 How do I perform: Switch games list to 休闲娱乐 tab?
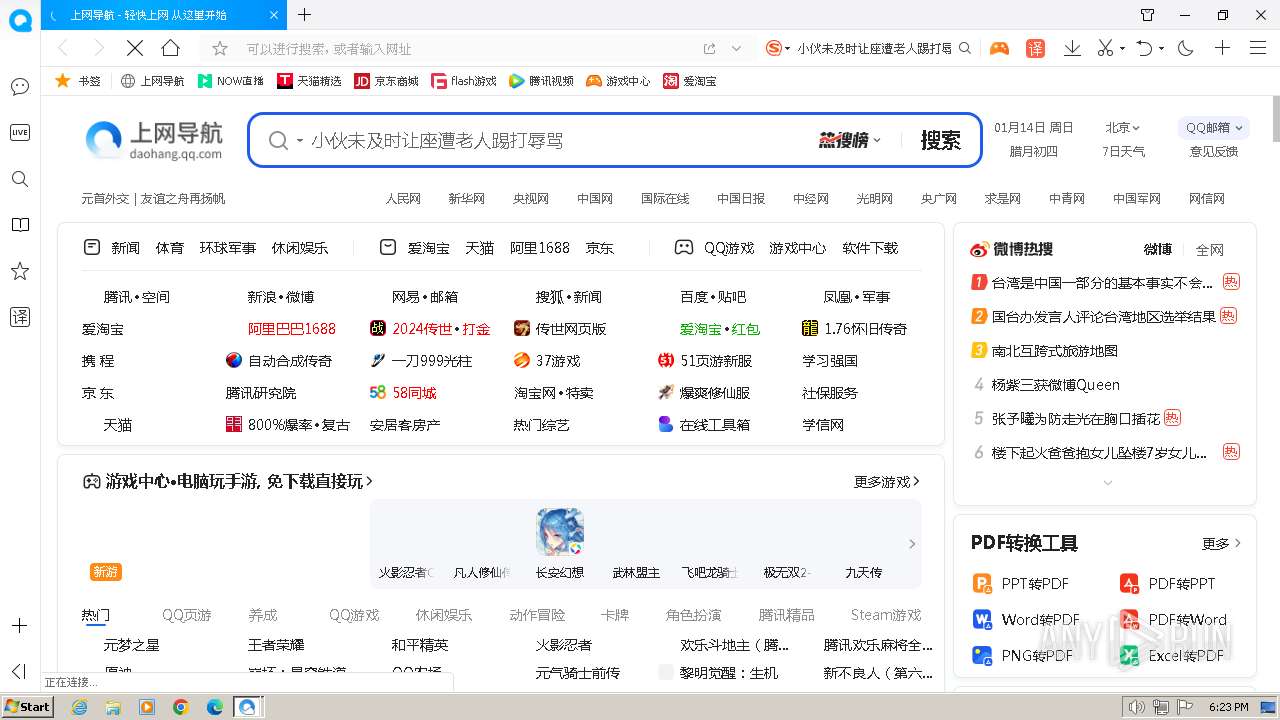[x=443, y=615]
